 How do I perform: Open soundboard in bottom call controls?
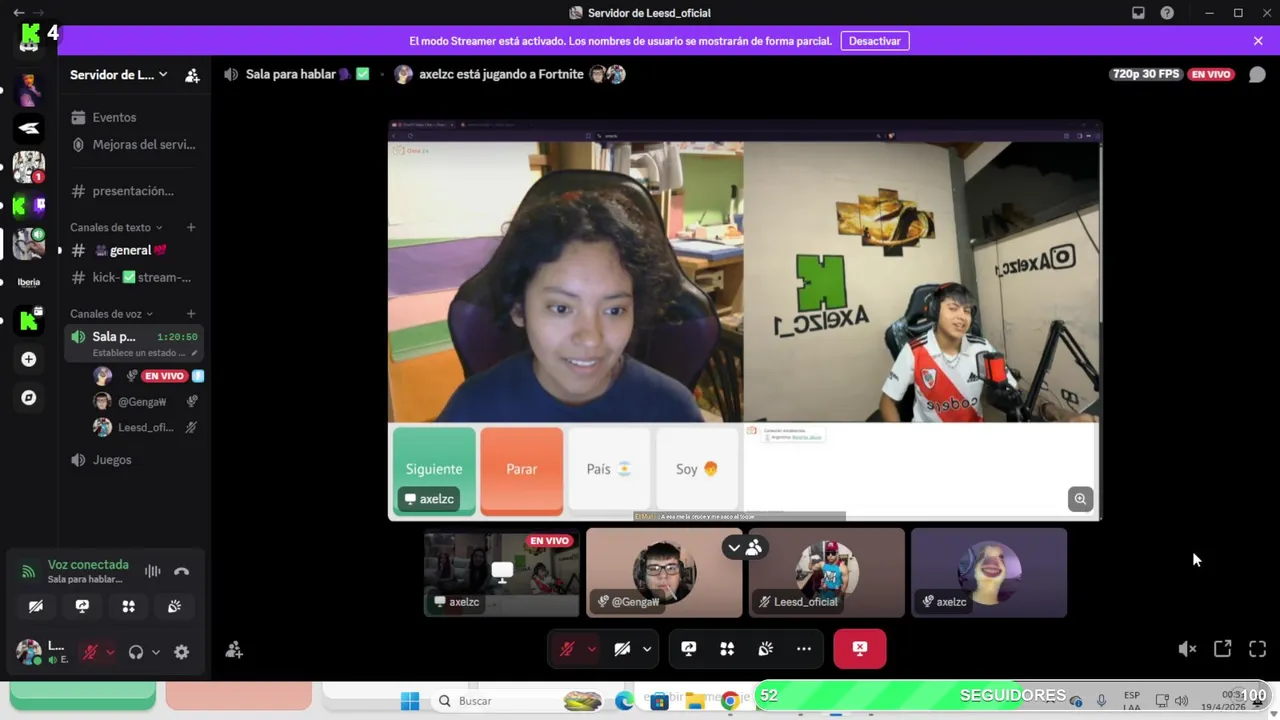tap(765, 649)
